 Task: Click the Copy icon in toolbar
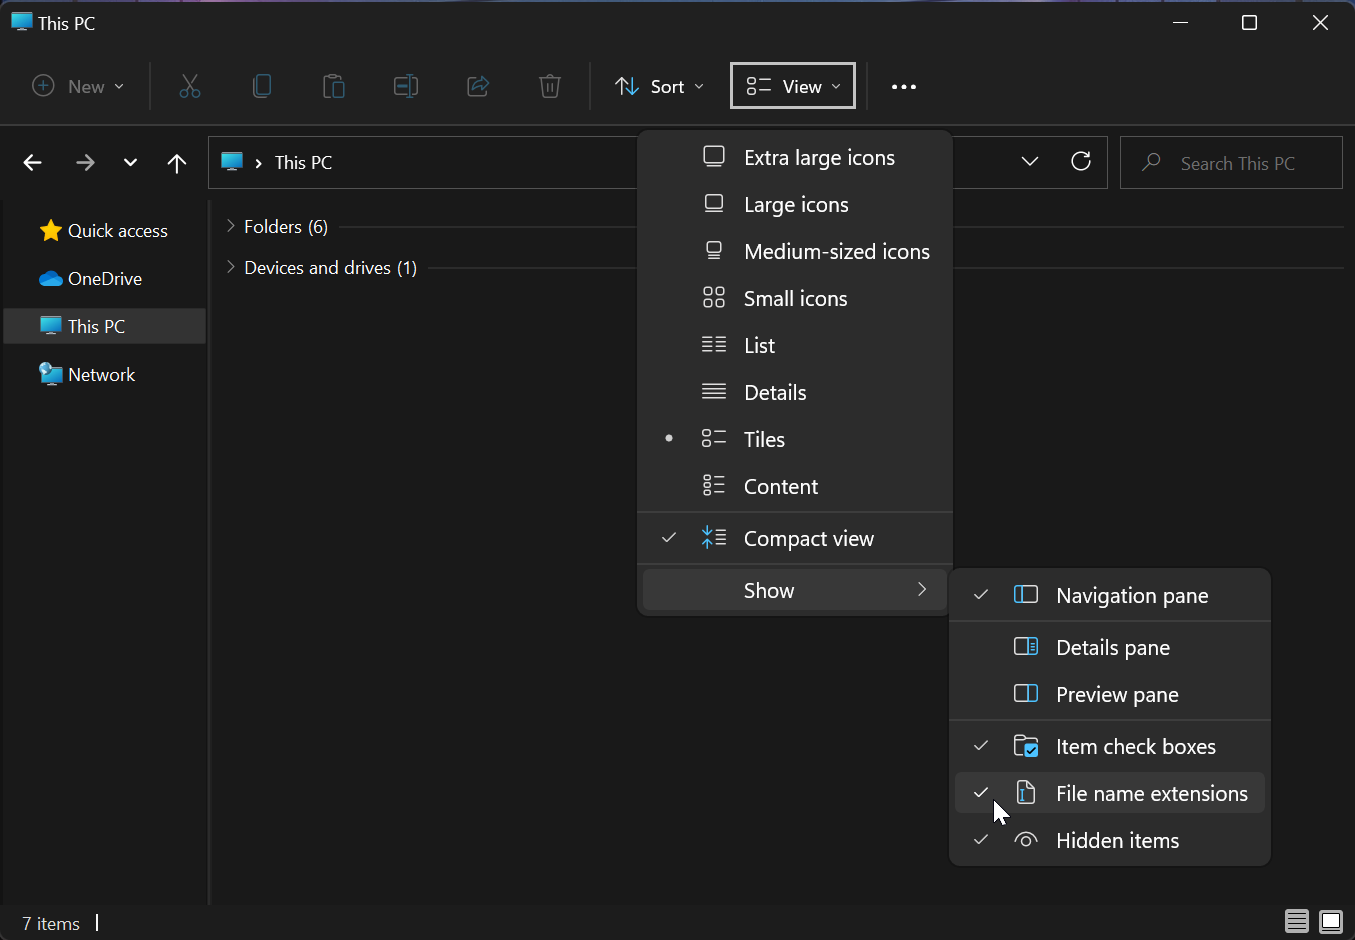pos(262,87)
